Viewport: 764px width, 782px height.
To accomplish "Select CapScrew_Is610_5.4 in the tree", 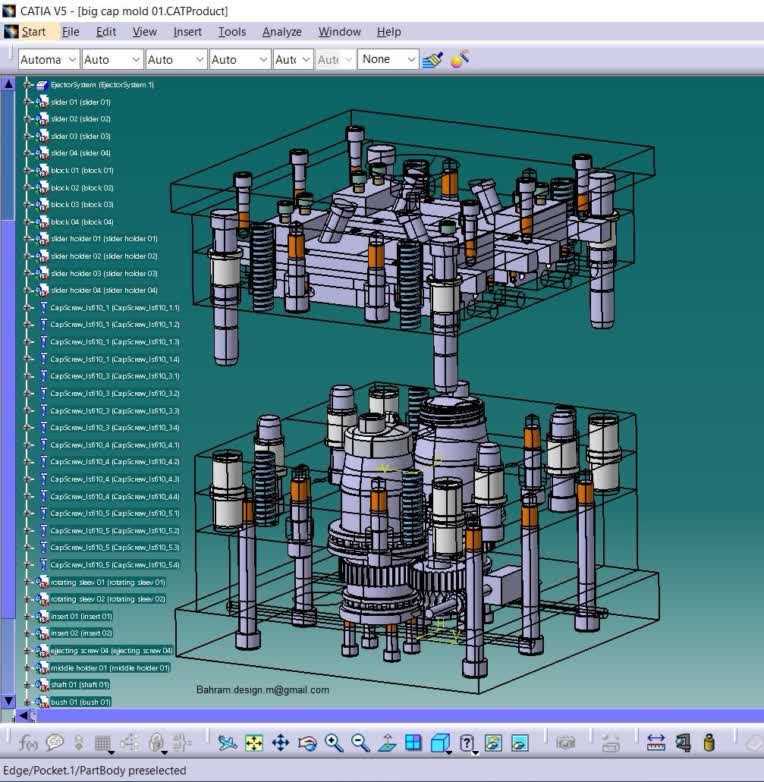I will 115,565.
